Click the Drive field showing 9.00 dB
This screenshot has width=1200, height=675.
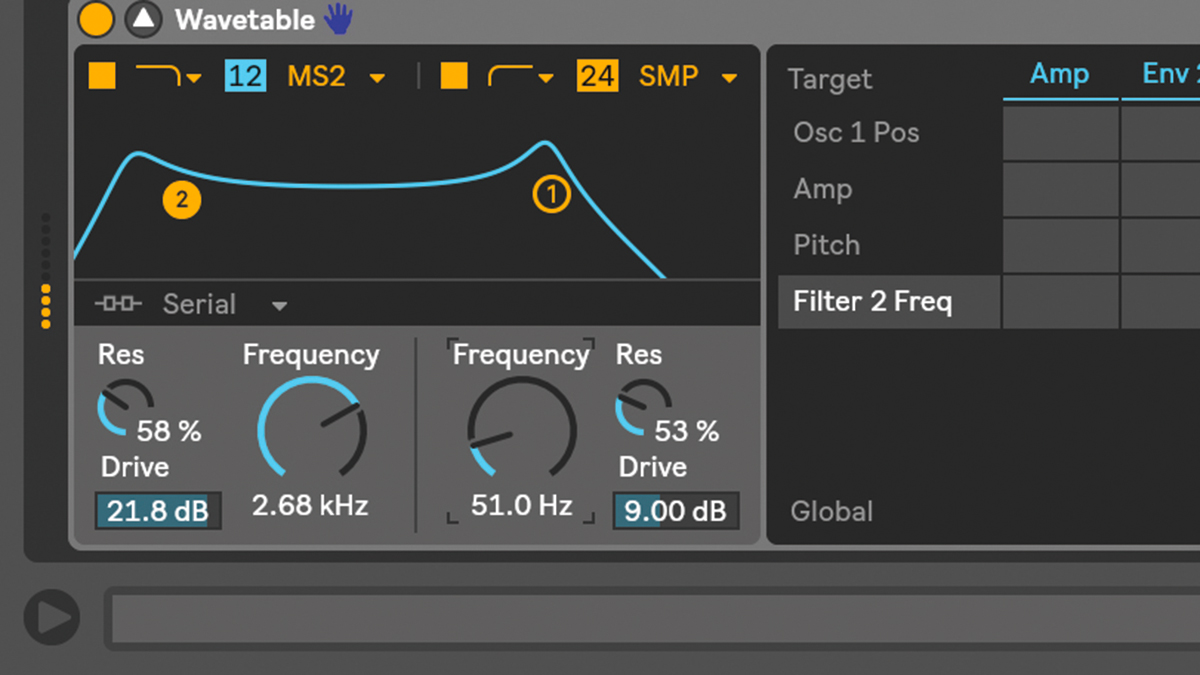coord(676,511)
